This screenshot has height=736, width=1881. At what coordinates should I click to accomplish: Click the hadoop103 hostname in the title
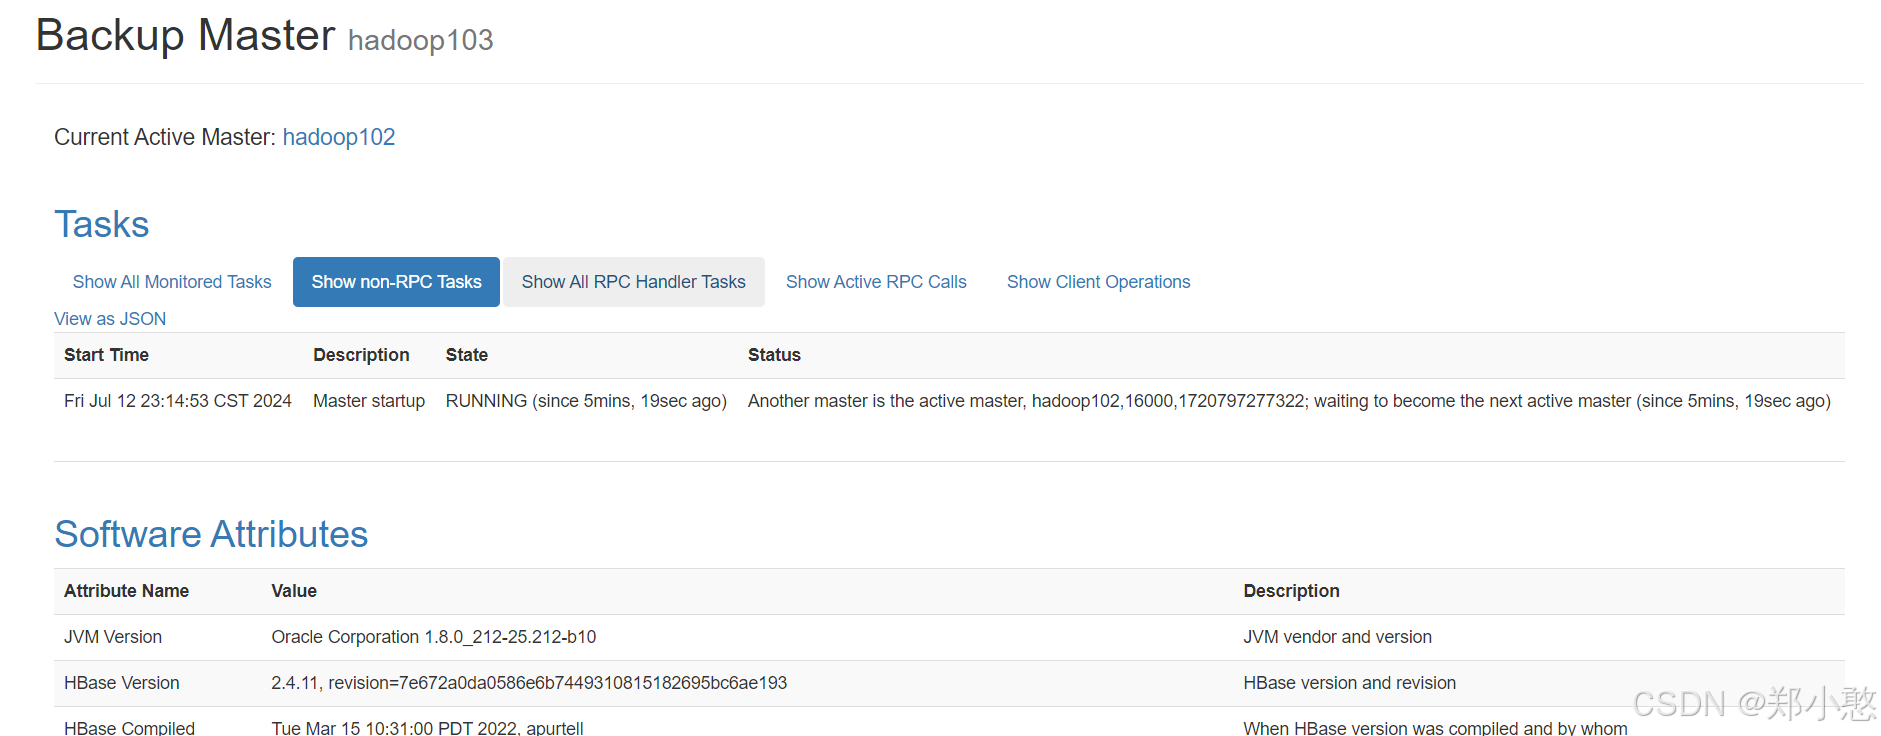[420, 40]
